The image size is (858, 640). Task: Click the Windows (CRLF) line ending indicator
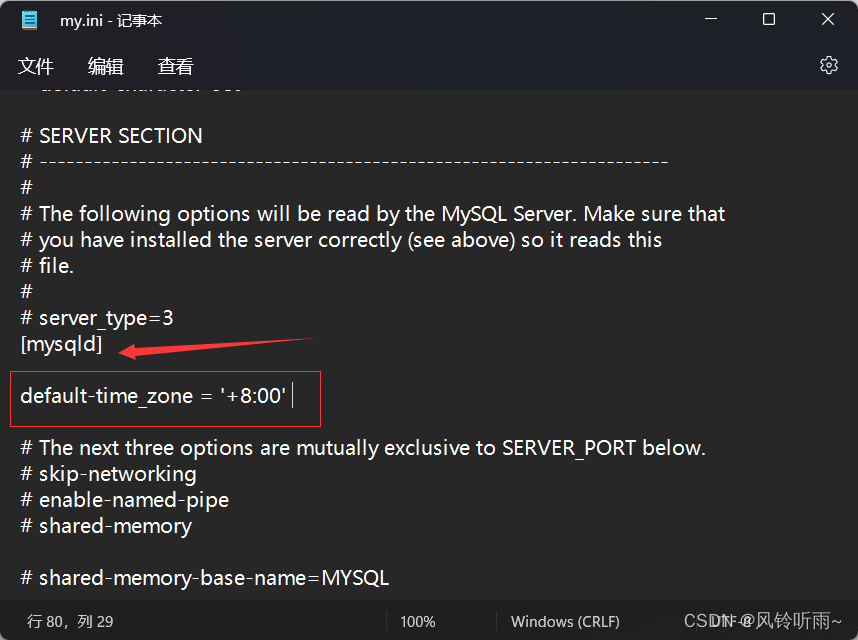point(565,621)
